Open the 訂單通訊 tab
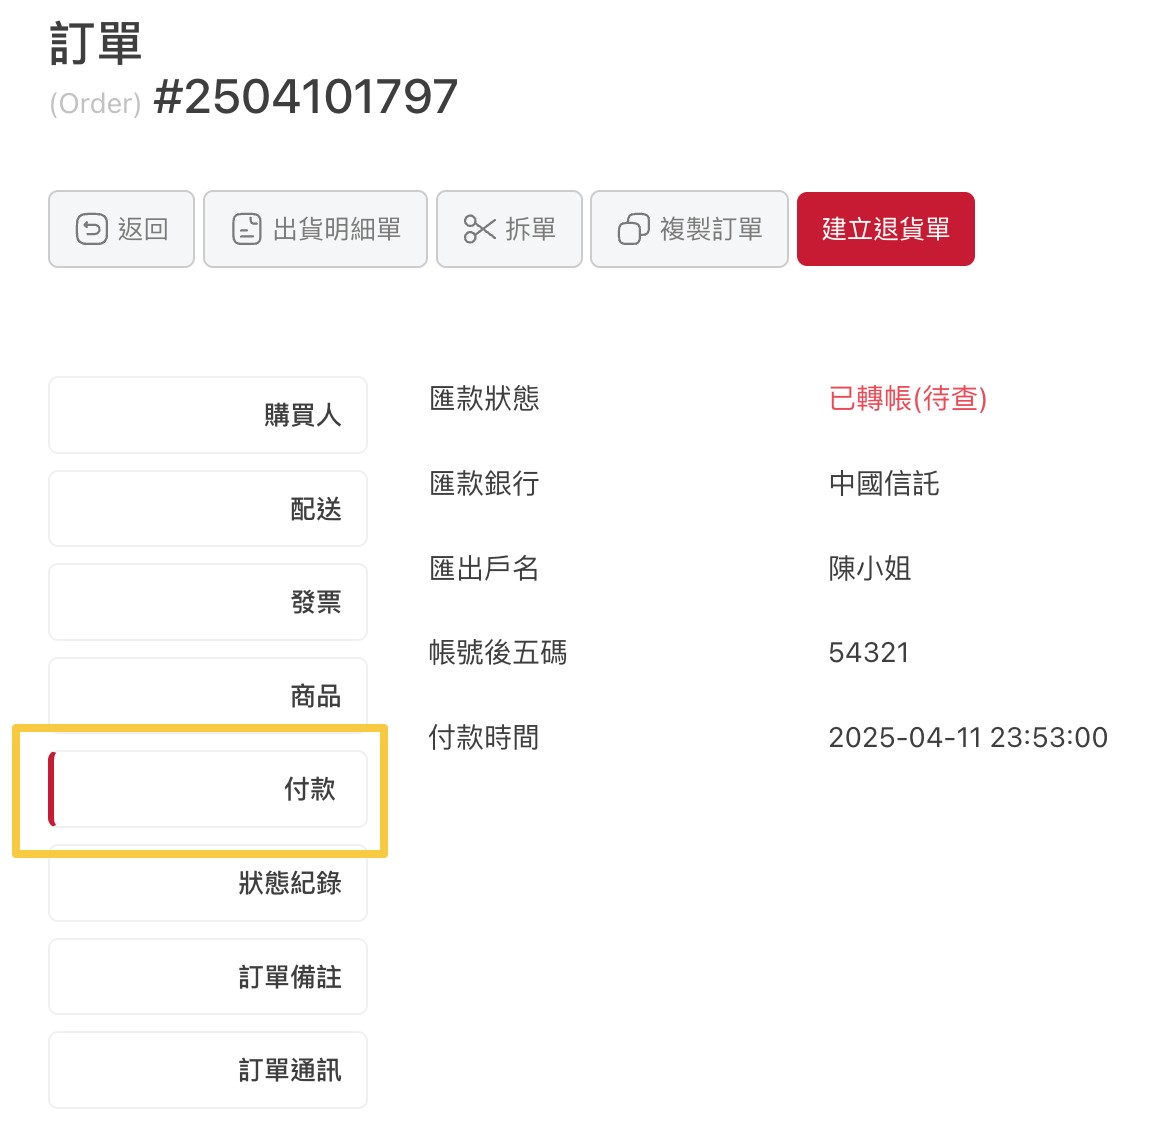This screenshot has width=1168, height=1148. click(x=208, y=1070)
